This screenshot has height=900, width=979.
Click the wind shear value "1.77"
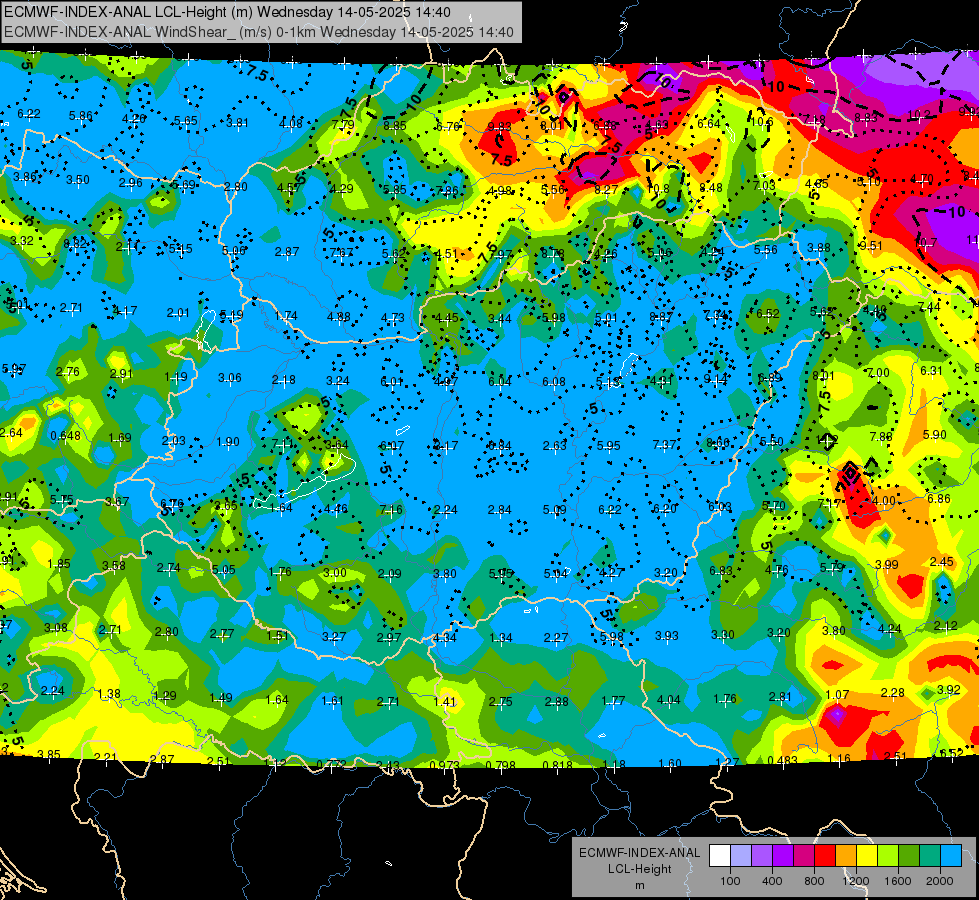coord(613,701)
